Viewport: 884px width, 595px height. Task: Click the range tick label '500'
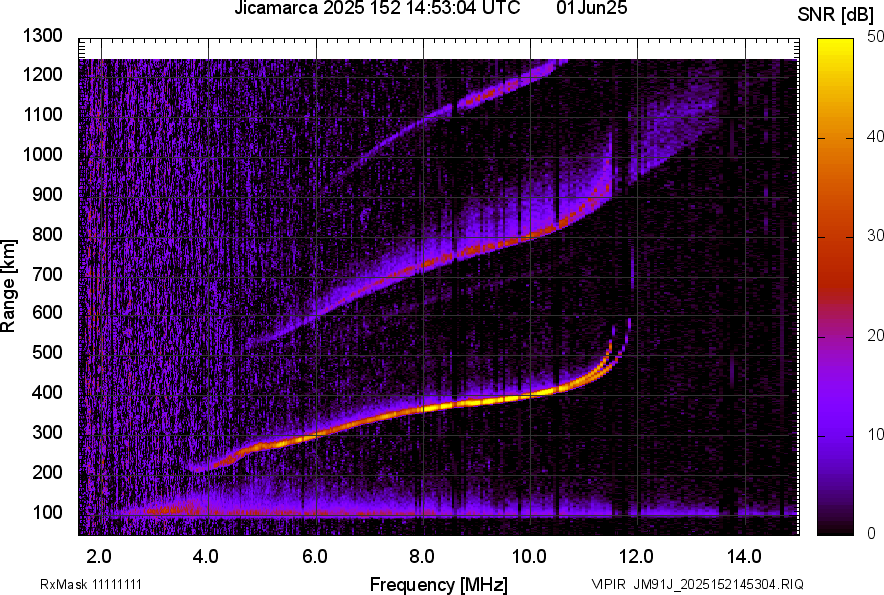tap(47, 352)
